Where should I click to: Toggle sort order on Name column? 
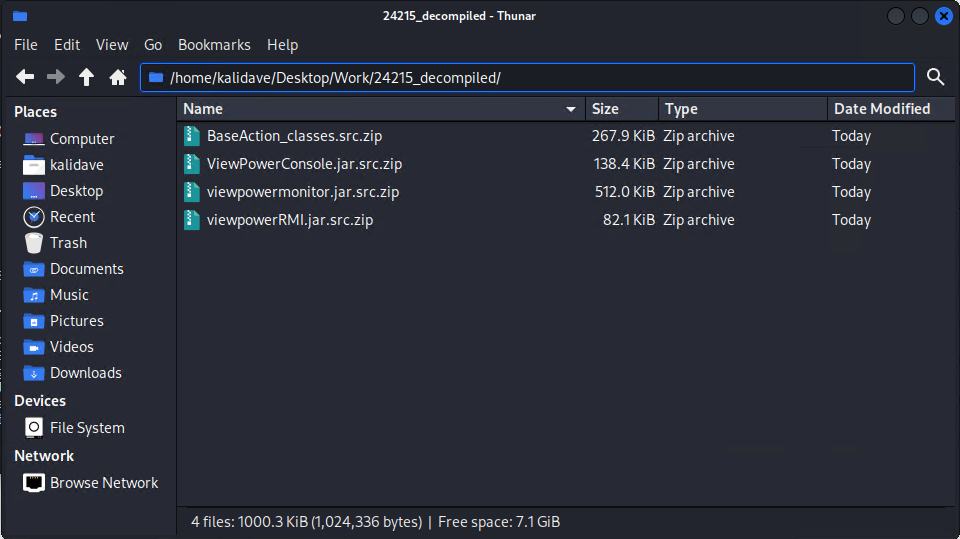[380, 109]
